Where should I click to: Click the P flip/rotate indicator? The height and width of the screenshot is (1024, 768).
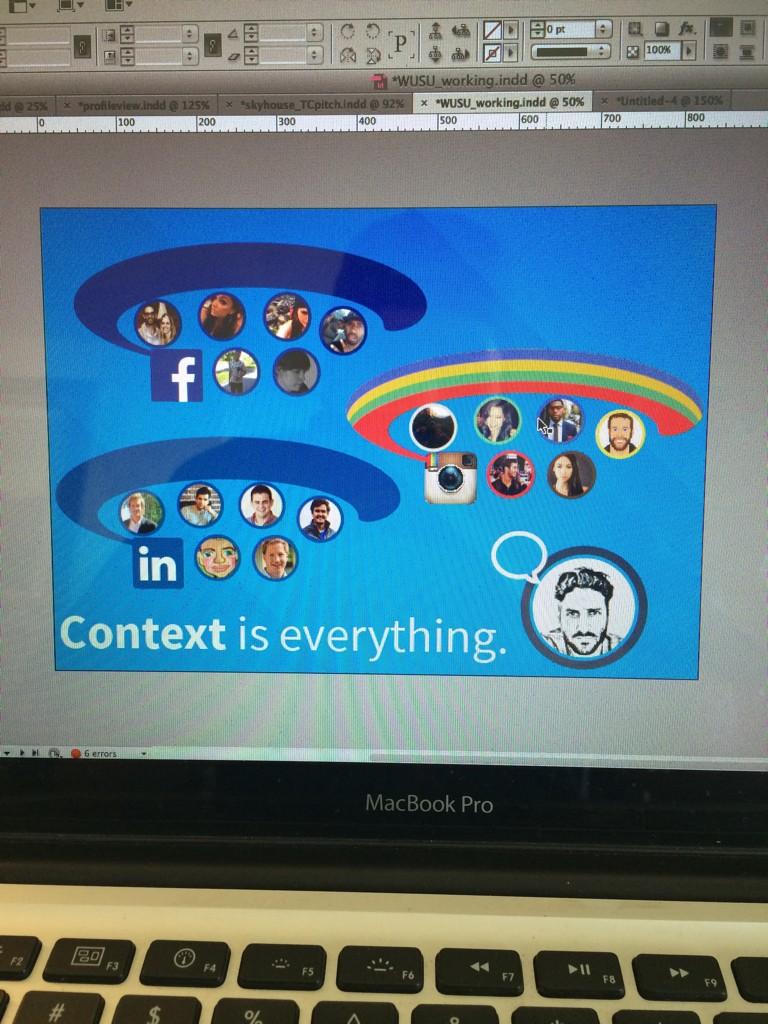[x=401, y=43]
